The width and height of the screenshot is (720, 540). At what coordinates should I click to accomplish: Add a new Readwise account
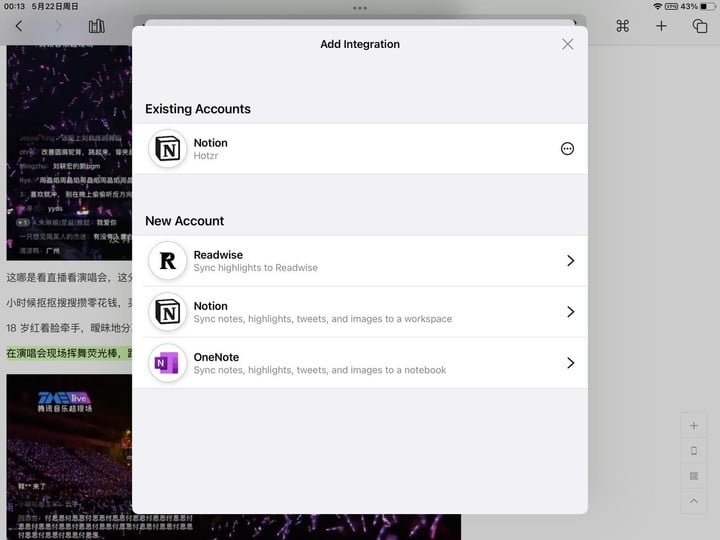coord(360,261)
